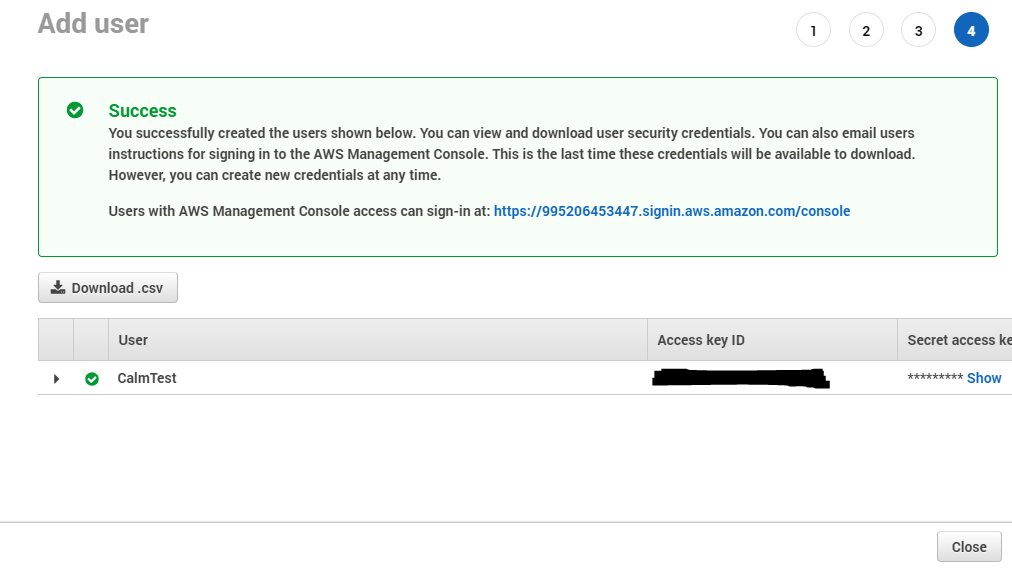
Task: Click the masked secret key asterisks
Action: coord(935,378)
